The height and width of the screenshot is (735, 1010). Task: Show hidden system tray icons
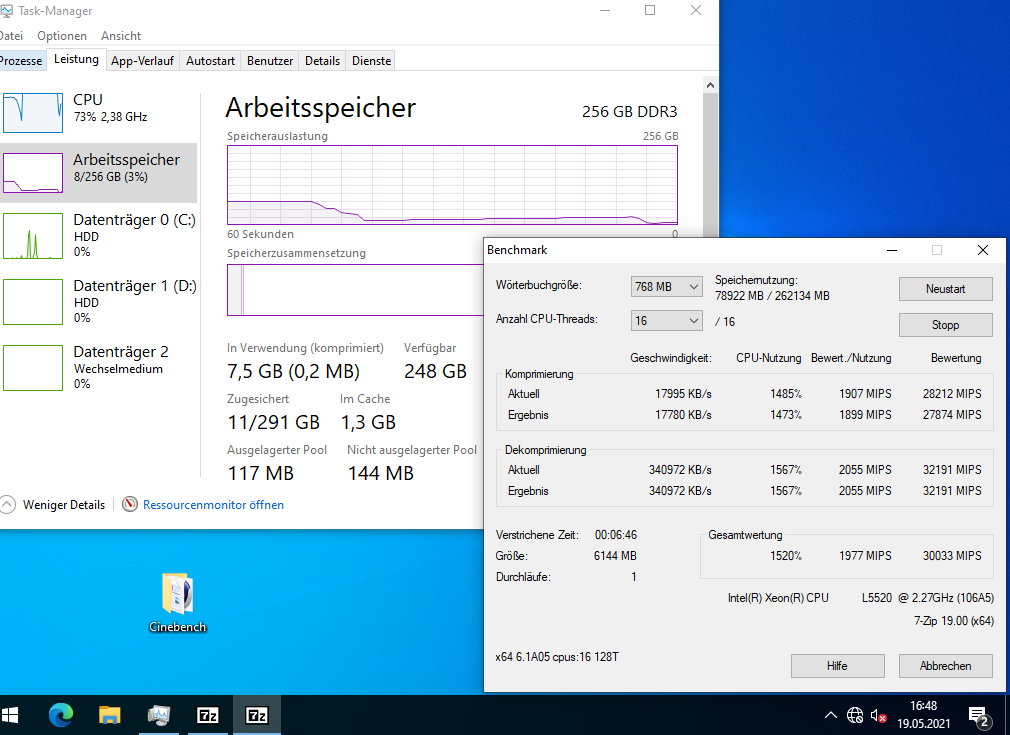click(830, 715)
